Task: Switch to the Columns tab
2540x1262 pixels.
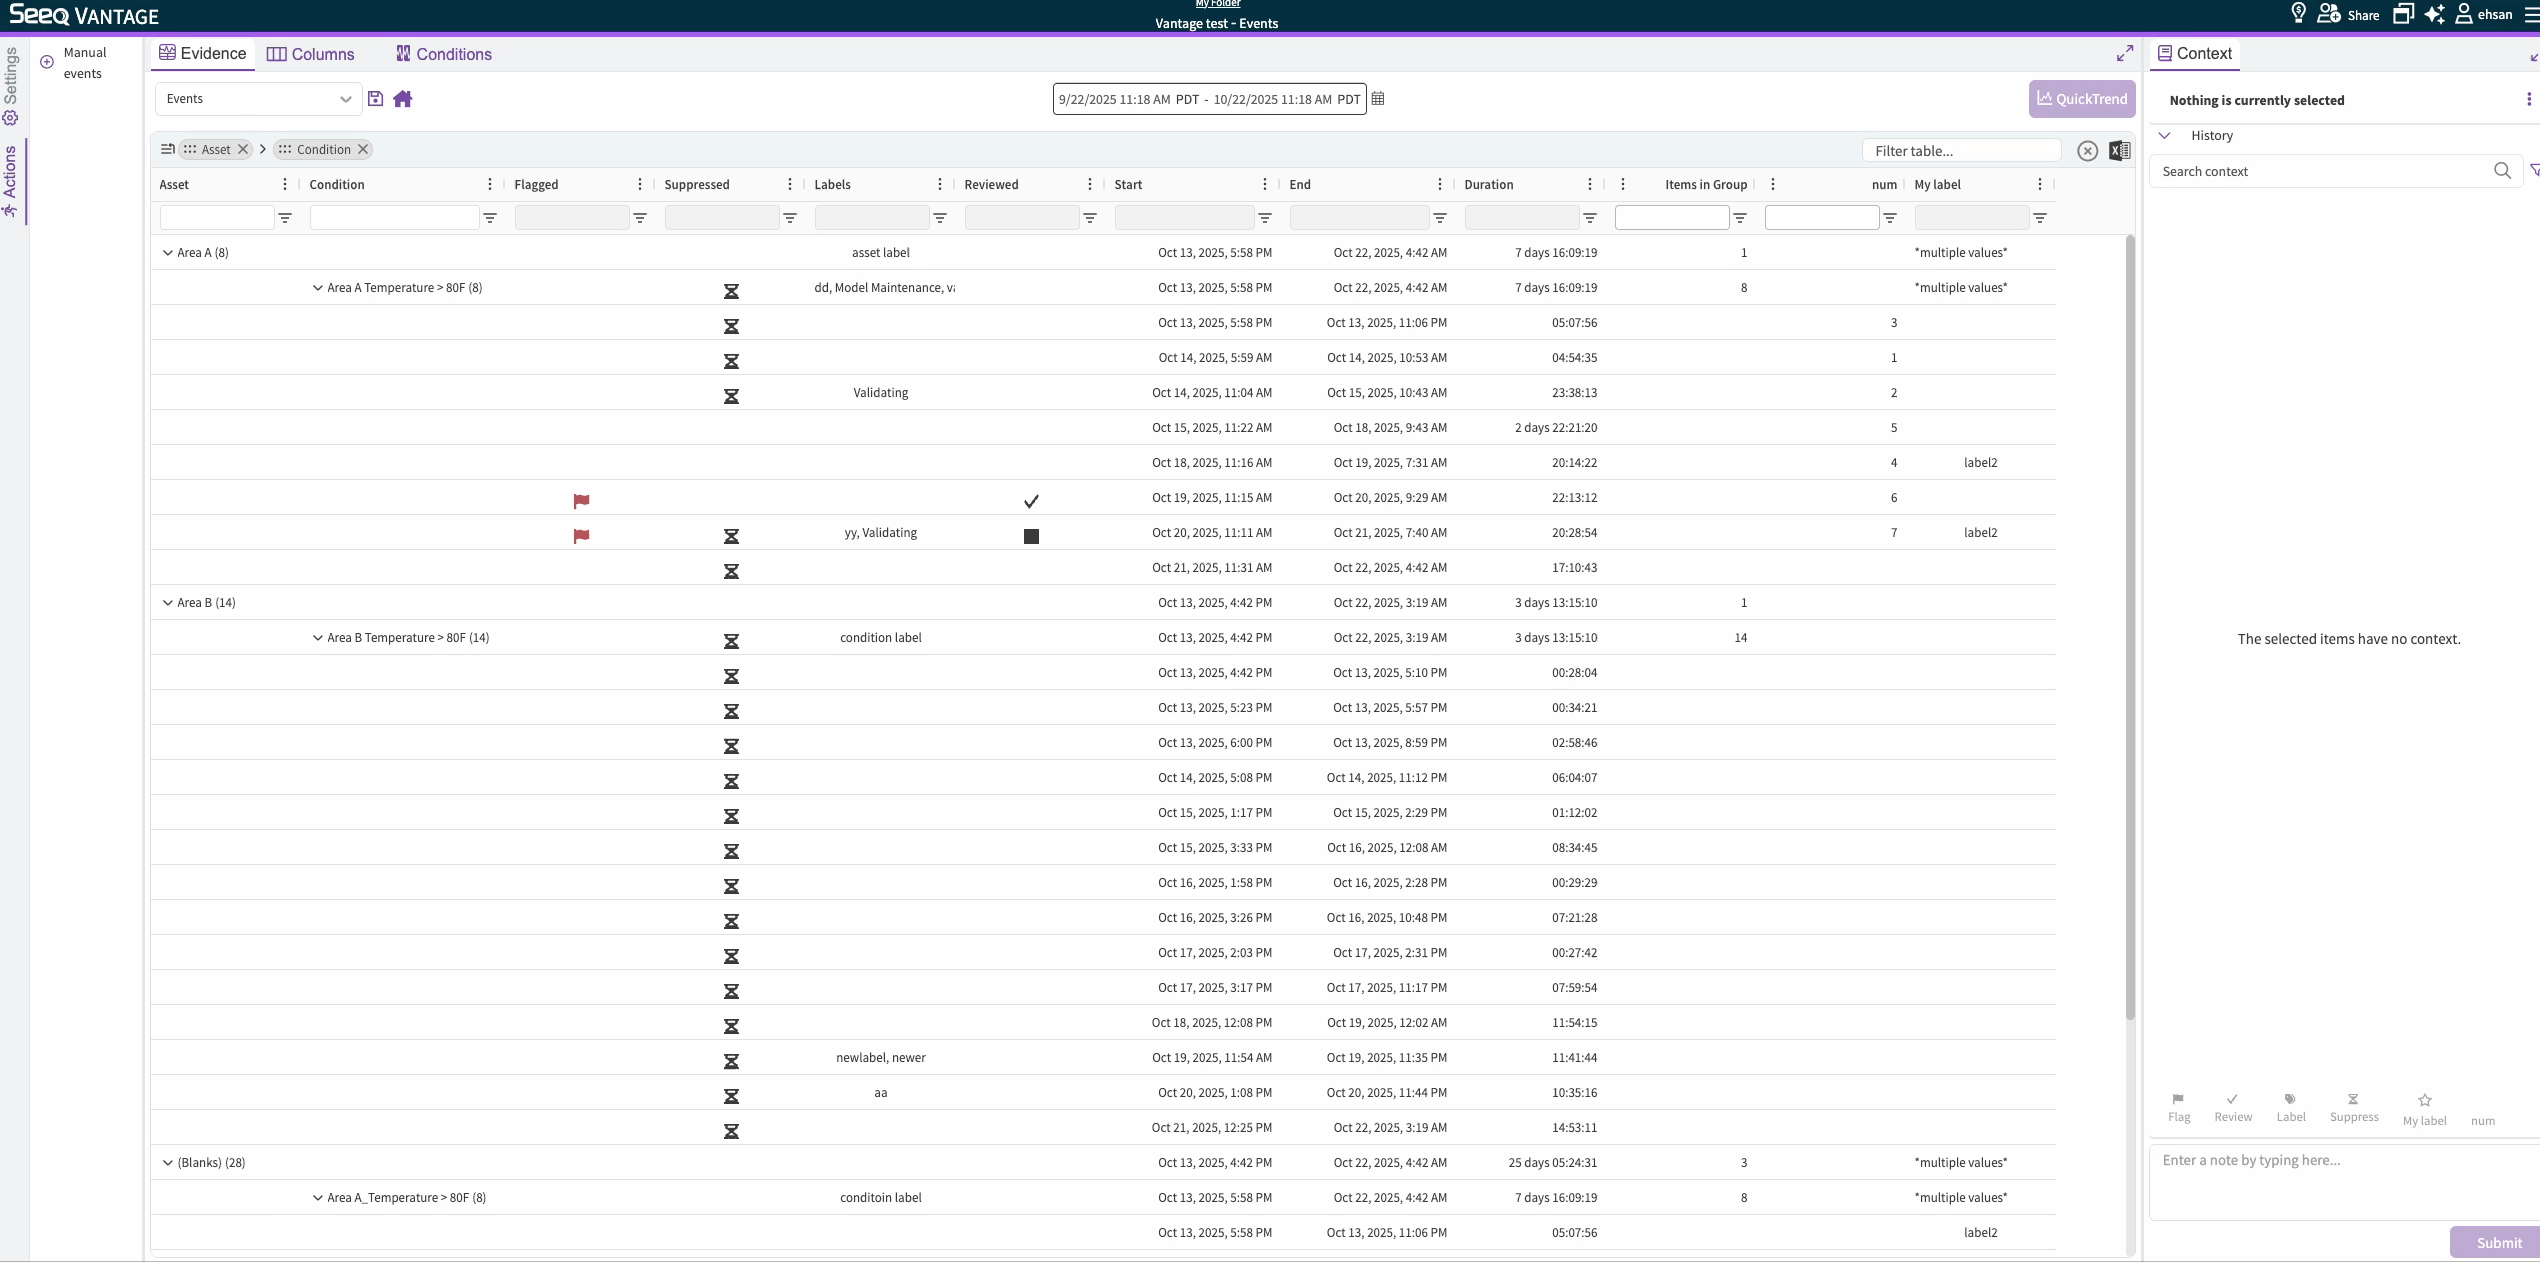Action: coord(311,54)
